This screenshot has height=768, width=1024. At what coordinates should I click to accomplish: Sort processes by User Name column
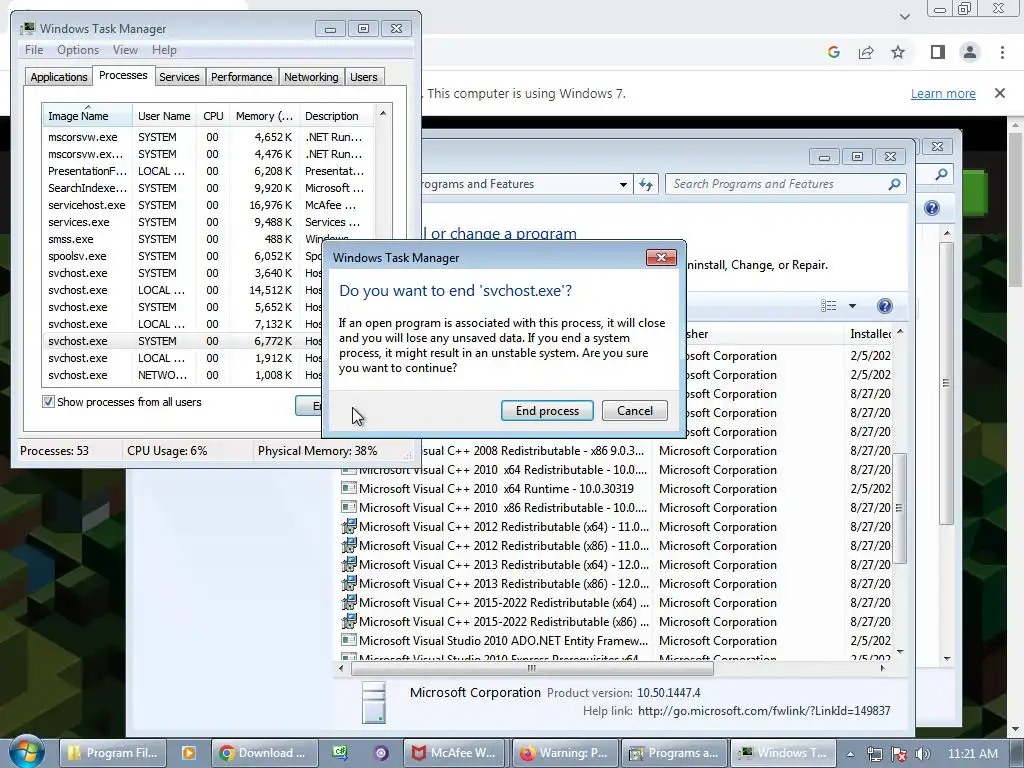coord(164,116)
